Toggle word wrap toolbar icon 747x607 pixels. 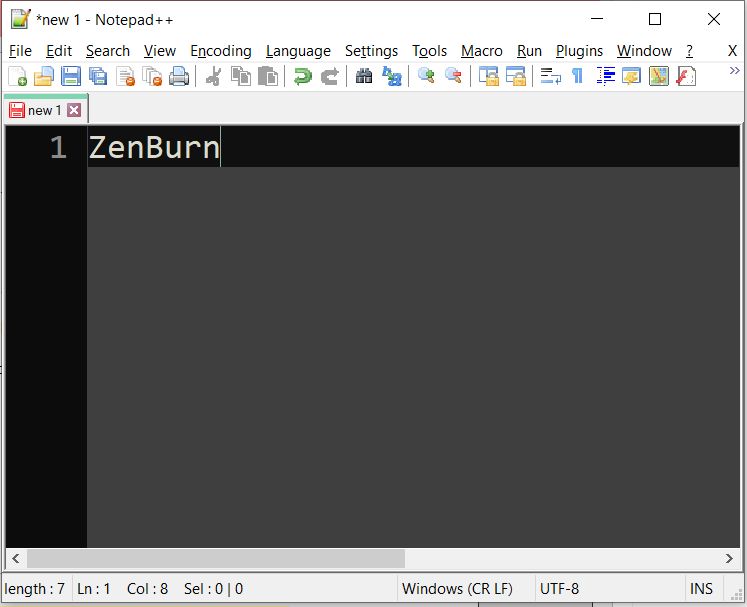[x=550, y=76]
